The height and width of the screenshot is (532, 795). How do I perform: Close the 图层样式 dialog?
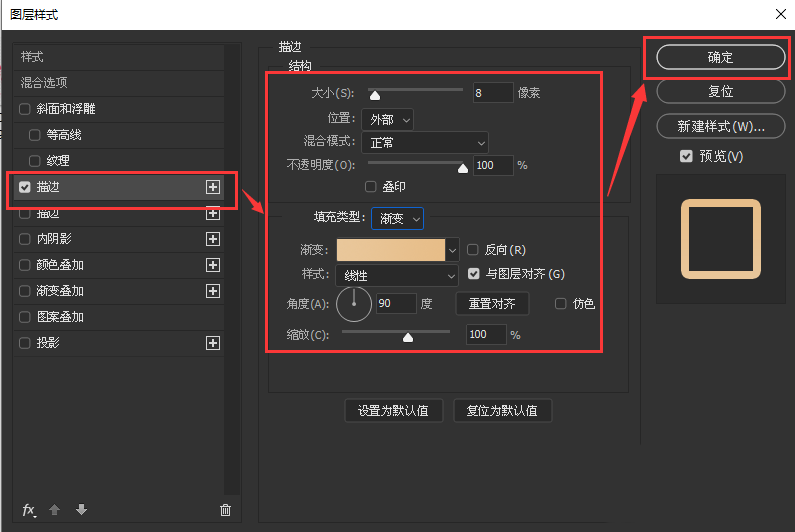pyautogui.click(x=781, y=14)
